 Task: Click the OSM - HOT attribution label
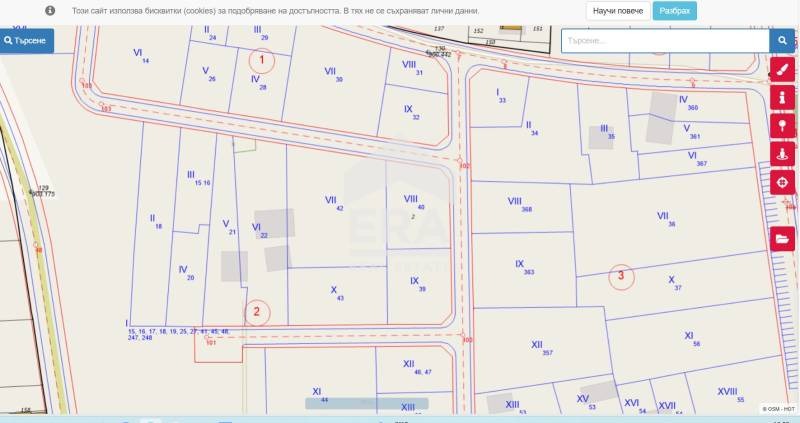pos(778,409)
